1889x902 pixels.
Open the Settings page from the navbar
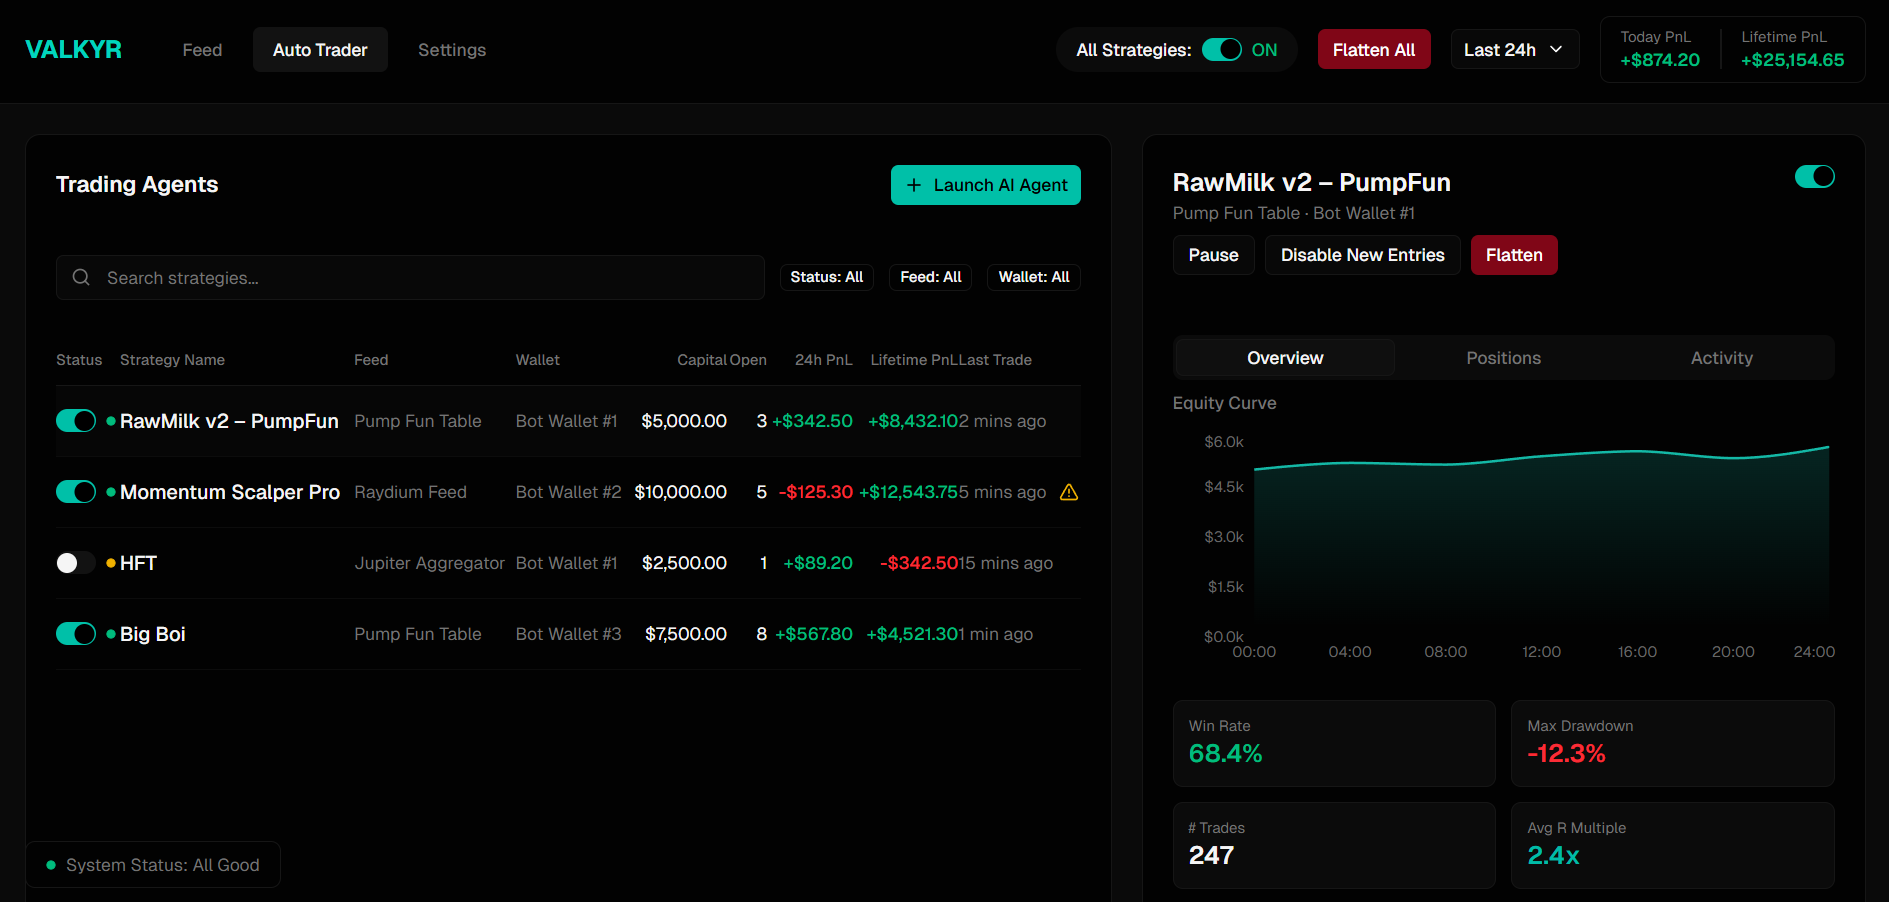click(451, 49)
